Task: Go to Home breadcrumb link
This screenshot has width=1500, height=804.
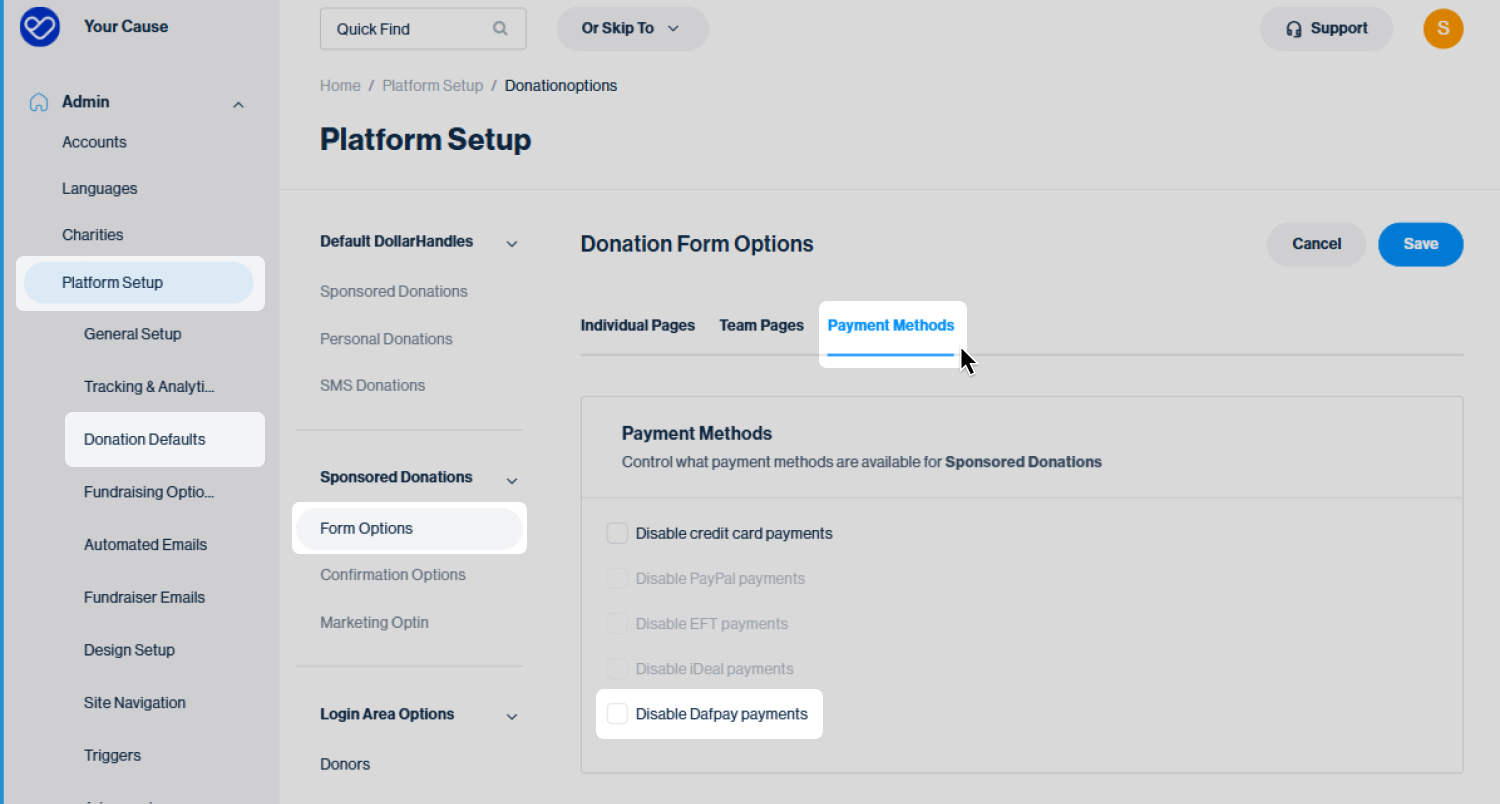Action: click(x=340, y=86)
